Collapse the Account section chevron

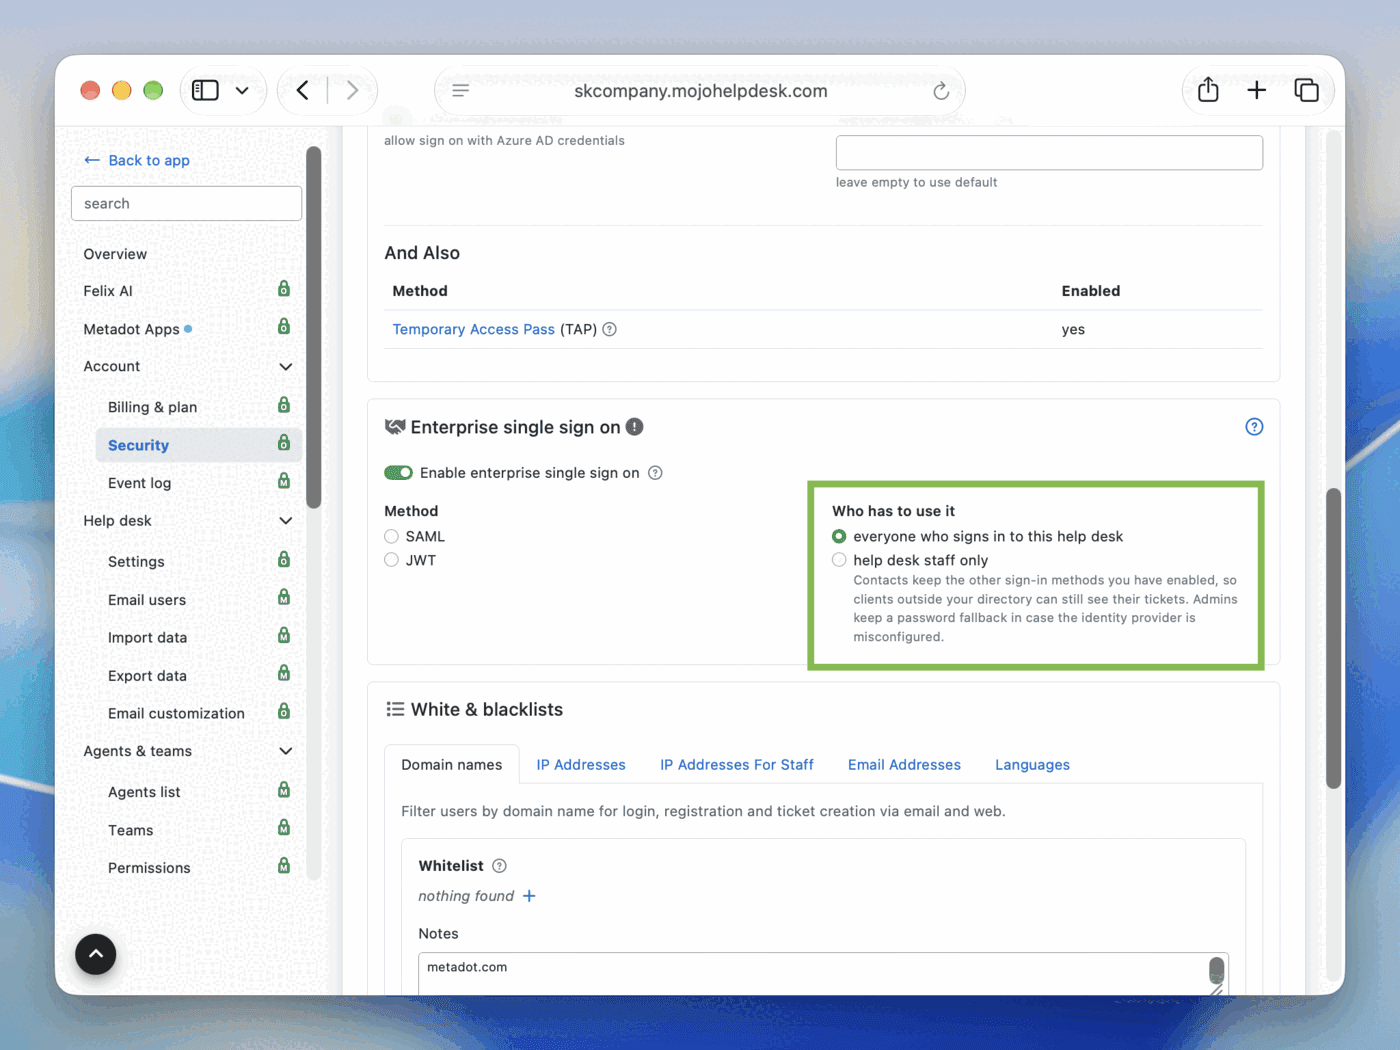point(285,367)
